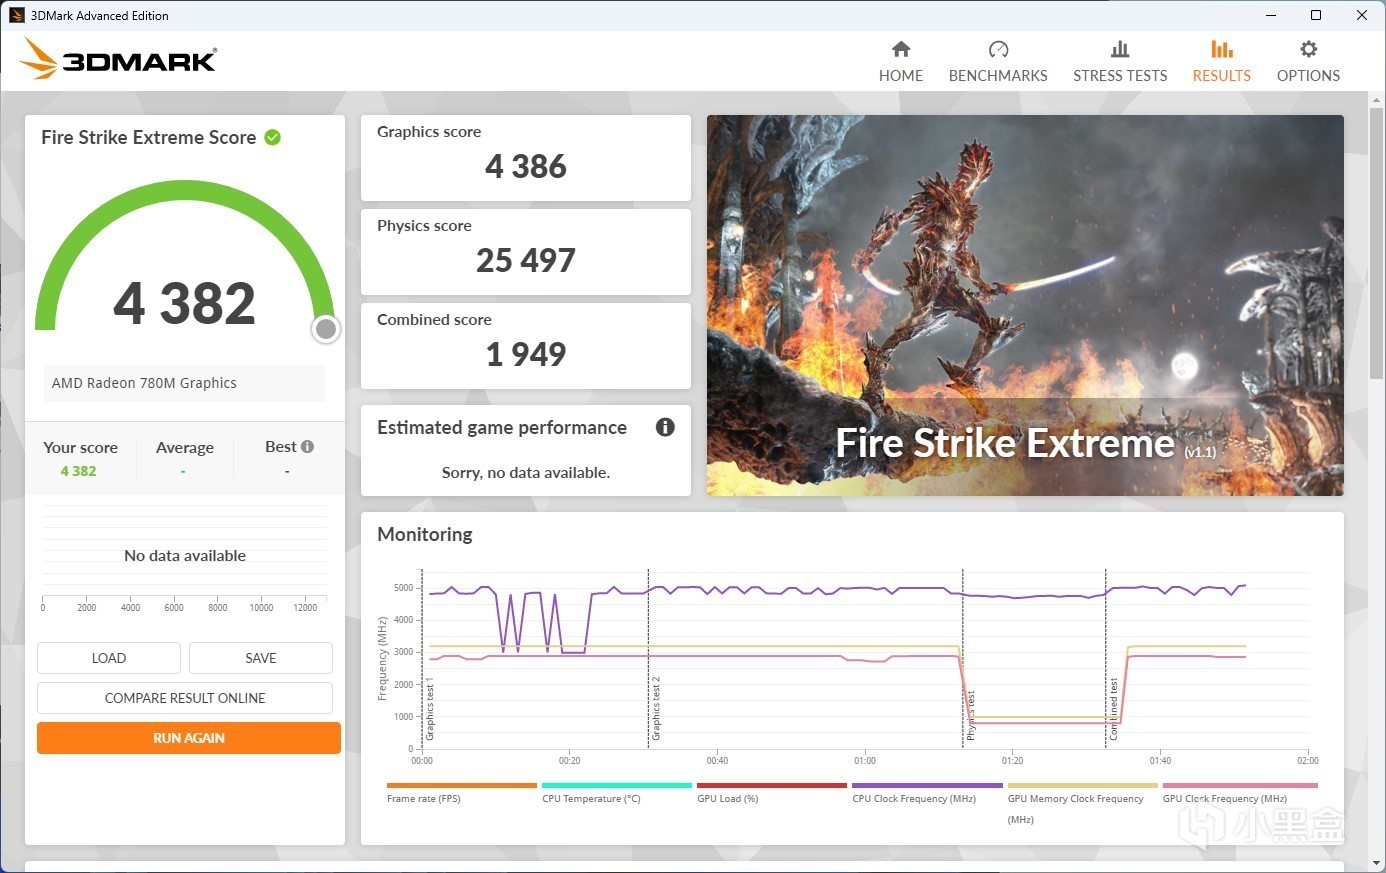Open the STRESS TESTS tab label
1386x873 pixels.
coord(1120,76)
